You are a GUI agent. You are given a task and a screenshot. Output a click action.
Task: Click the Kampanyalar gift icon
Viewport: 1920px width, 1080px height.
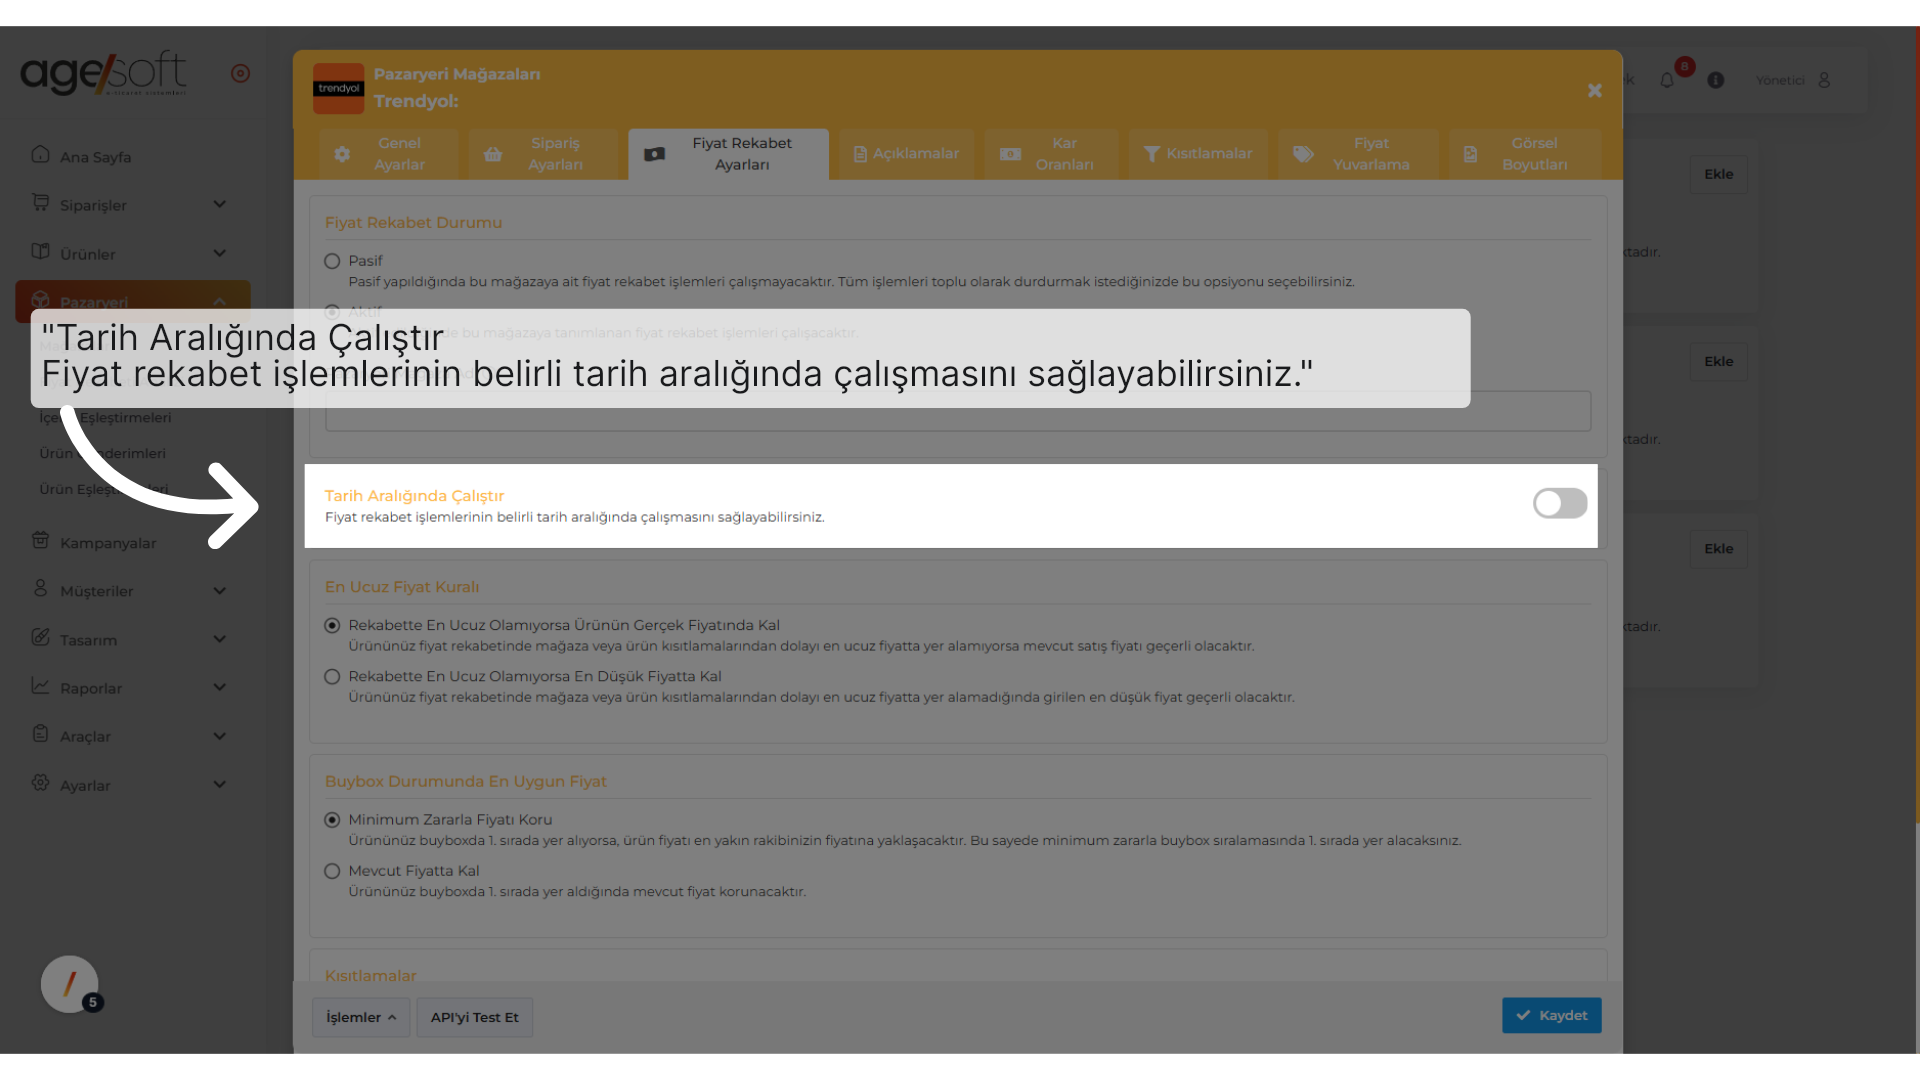pos(40,540)
